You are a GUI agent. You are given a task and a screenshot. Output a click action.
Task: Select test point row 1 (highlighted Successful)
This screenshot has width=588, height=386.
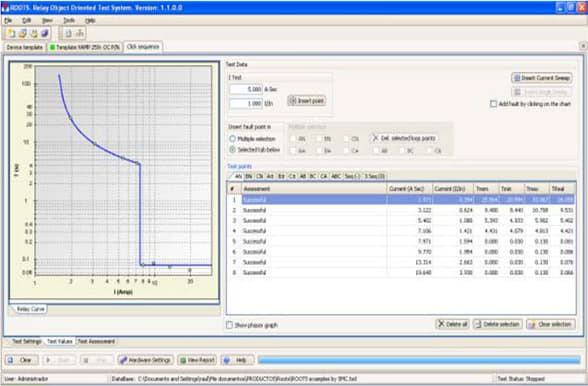(401, 200)
